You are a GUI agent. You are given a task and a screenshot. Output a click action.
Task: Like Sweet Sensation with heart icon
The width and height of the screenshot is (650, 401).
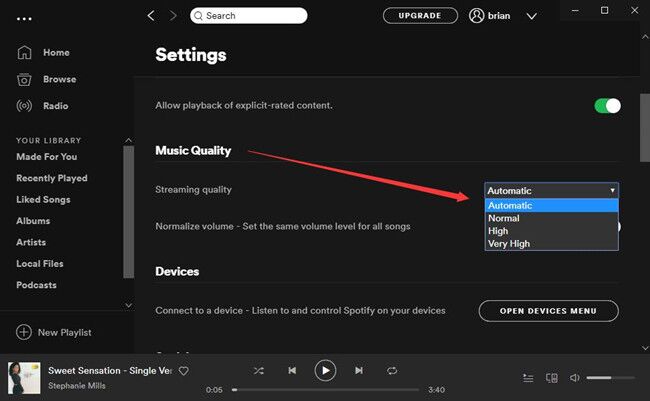[184, 371]
